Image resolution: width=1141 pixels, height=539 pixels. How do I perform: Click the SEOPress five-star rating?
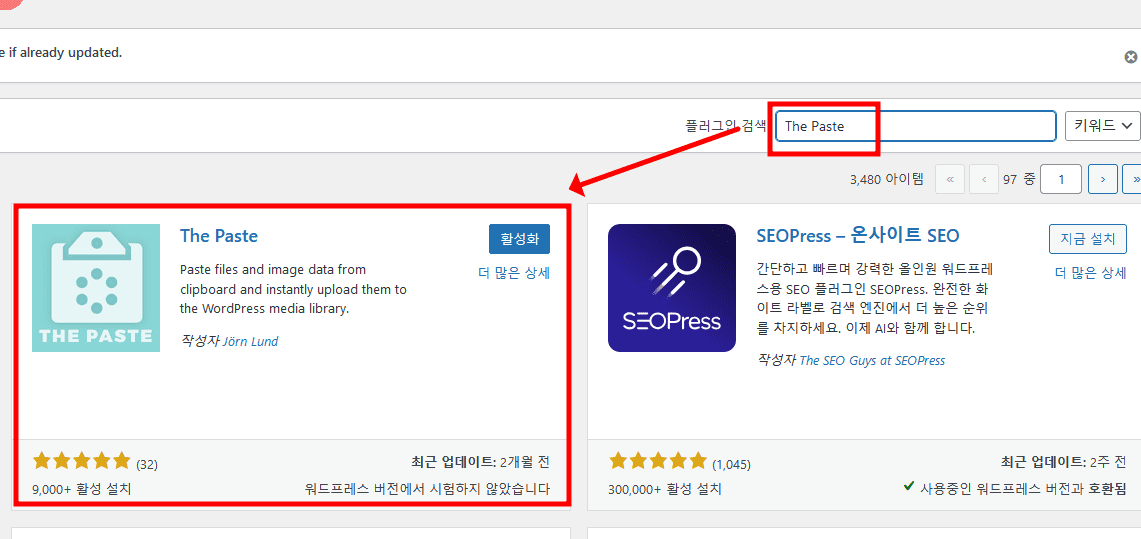coord(657,461)
